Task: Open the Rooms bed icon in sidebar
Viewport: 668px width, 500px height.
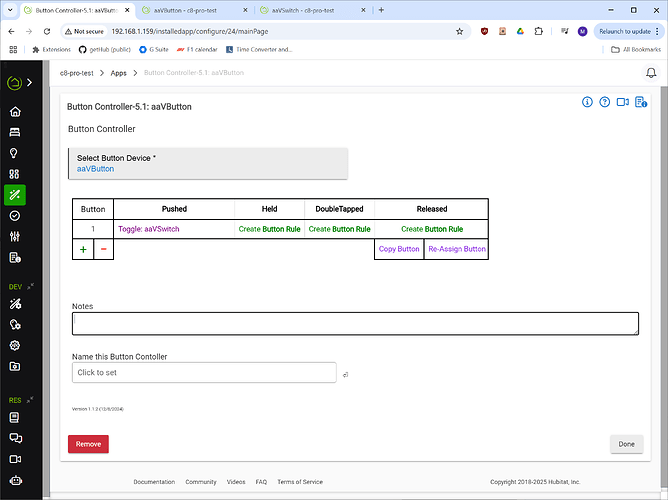Action: (x=15, y=132)
